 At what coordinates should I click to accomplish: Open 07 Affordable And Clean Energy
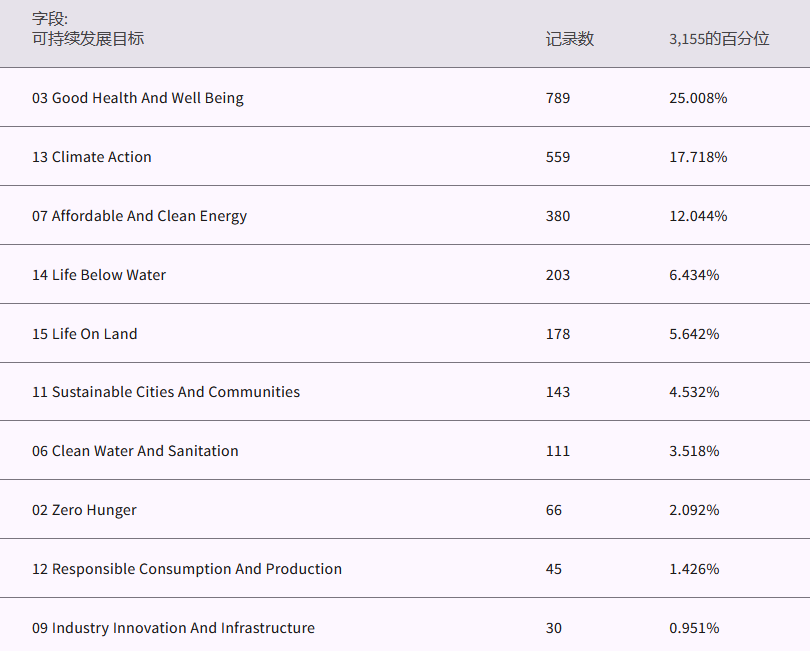tap(139, 216)
